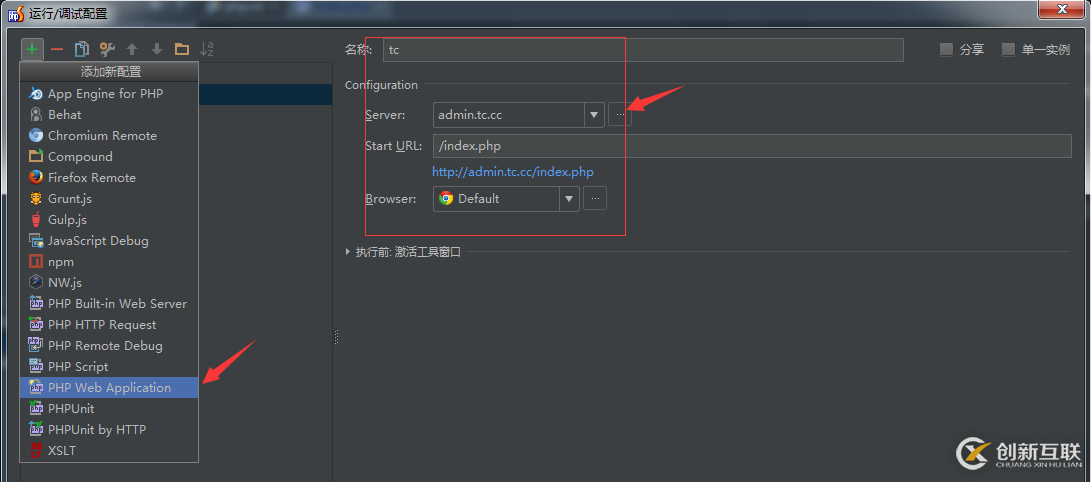The height and width of the screenshot is (482, 1091).
Task: Select App Engine for PHP
Action: [109, 93]
